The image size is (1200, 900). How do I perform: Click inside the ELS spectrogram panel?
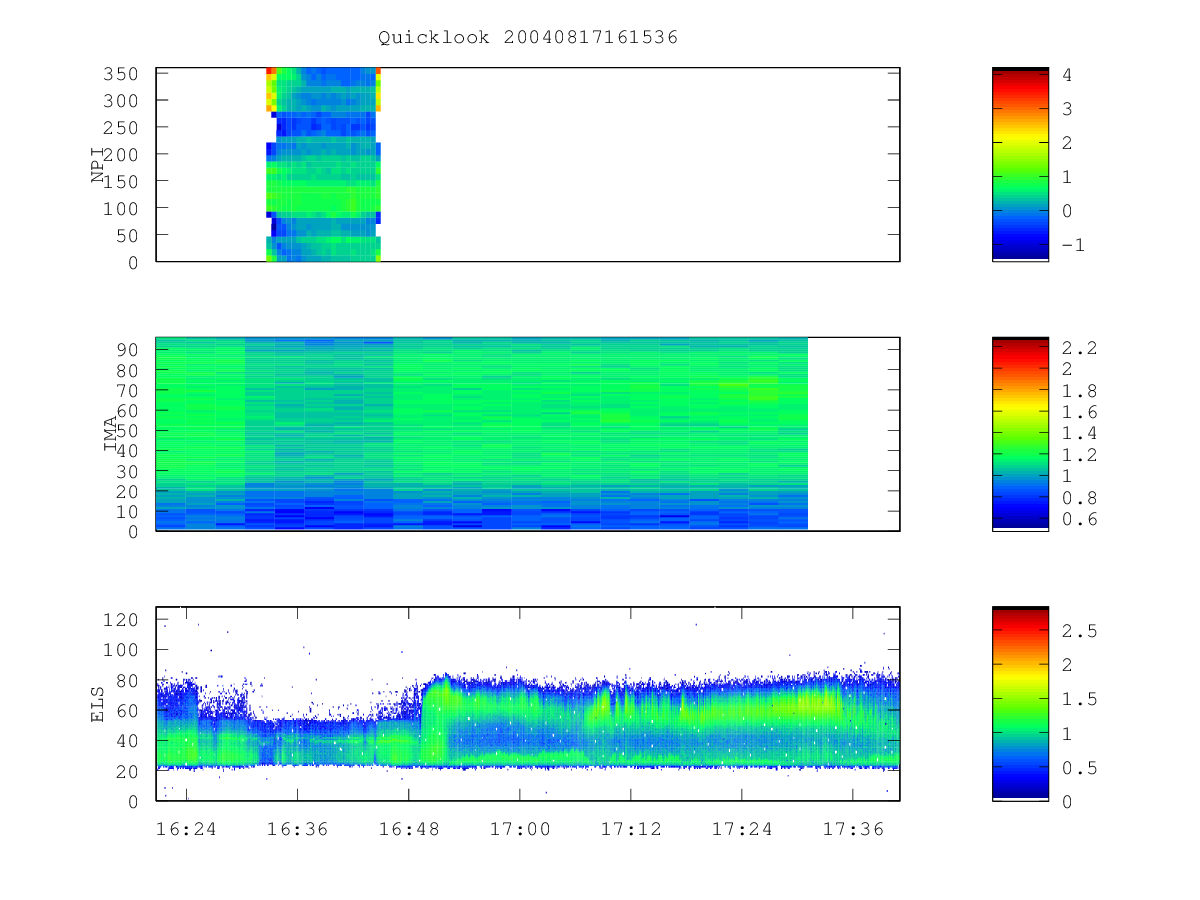pyautogui.click(x=528, y=704)
